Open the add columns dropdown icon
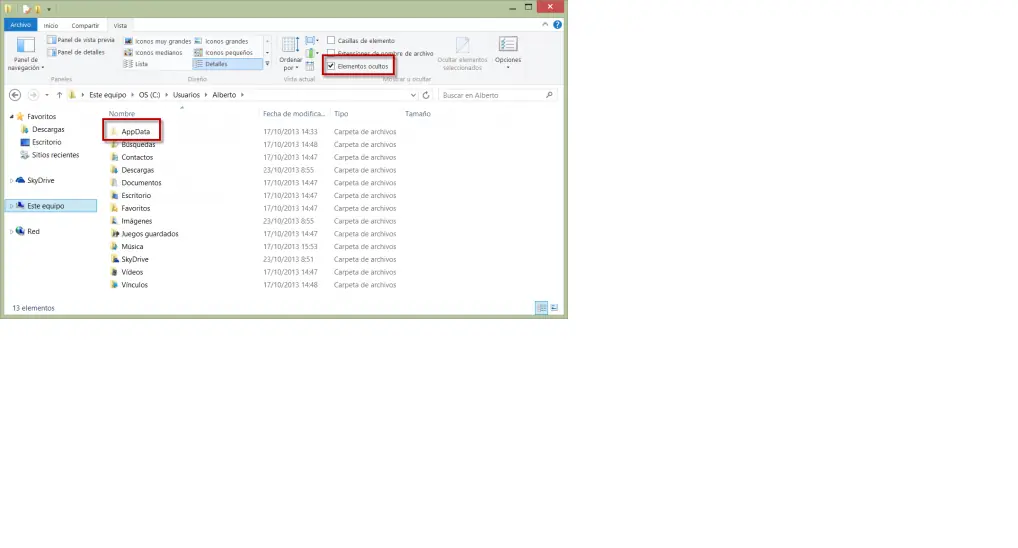The image size is (1018, 548). [312, 53]
